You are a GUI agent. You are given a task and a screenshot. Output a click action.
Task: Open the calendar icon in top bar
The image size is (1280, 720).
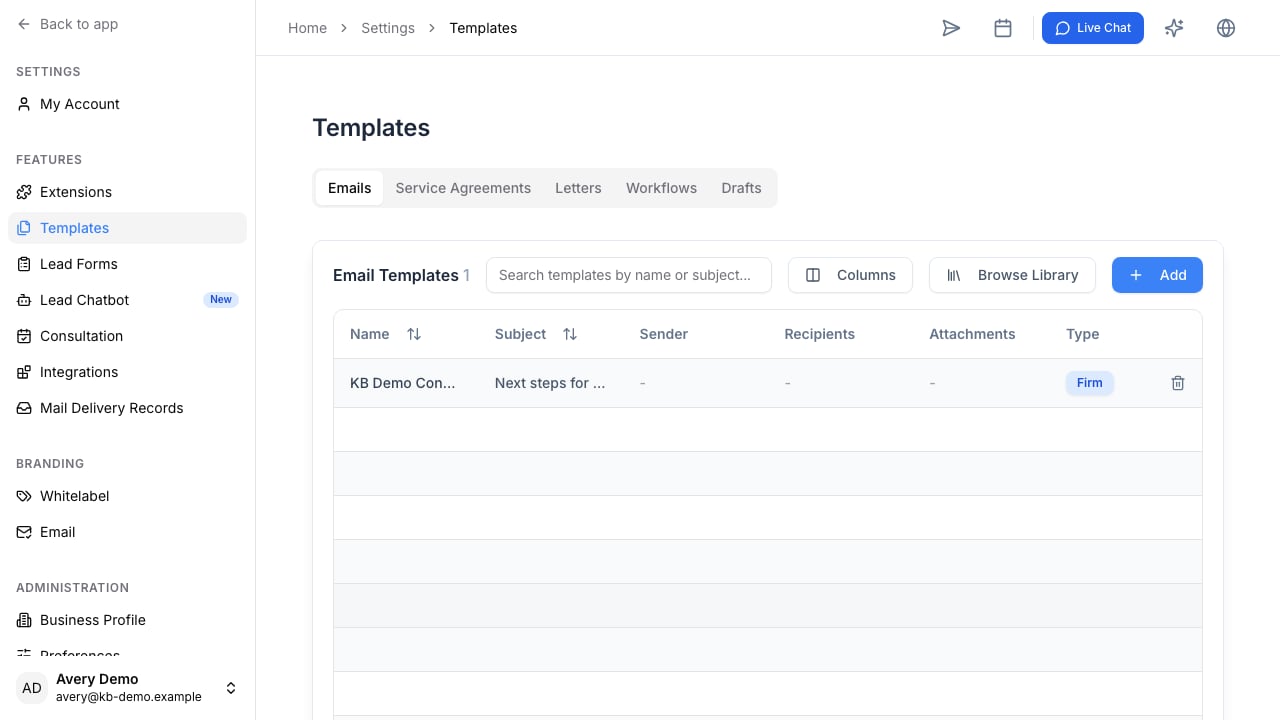pyautogui.click(x=1003, y=28)
